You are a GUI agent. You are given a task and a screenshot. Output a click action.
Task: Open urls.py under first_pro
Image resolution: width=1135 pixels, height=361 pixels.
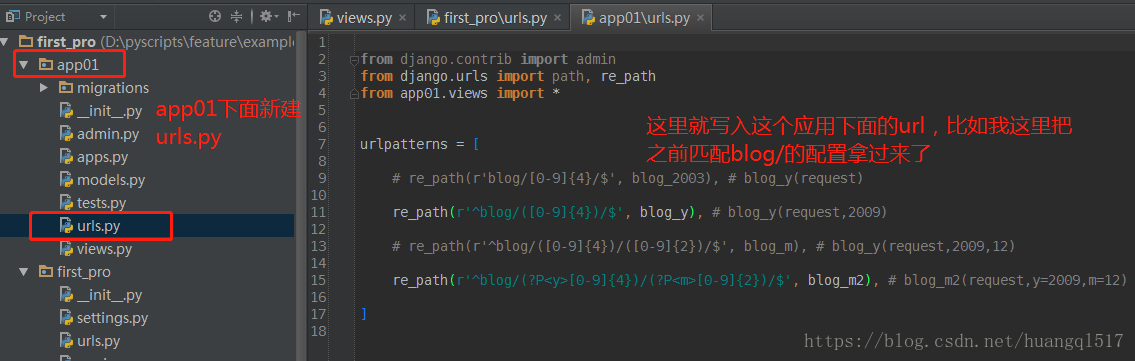[98, 341]
